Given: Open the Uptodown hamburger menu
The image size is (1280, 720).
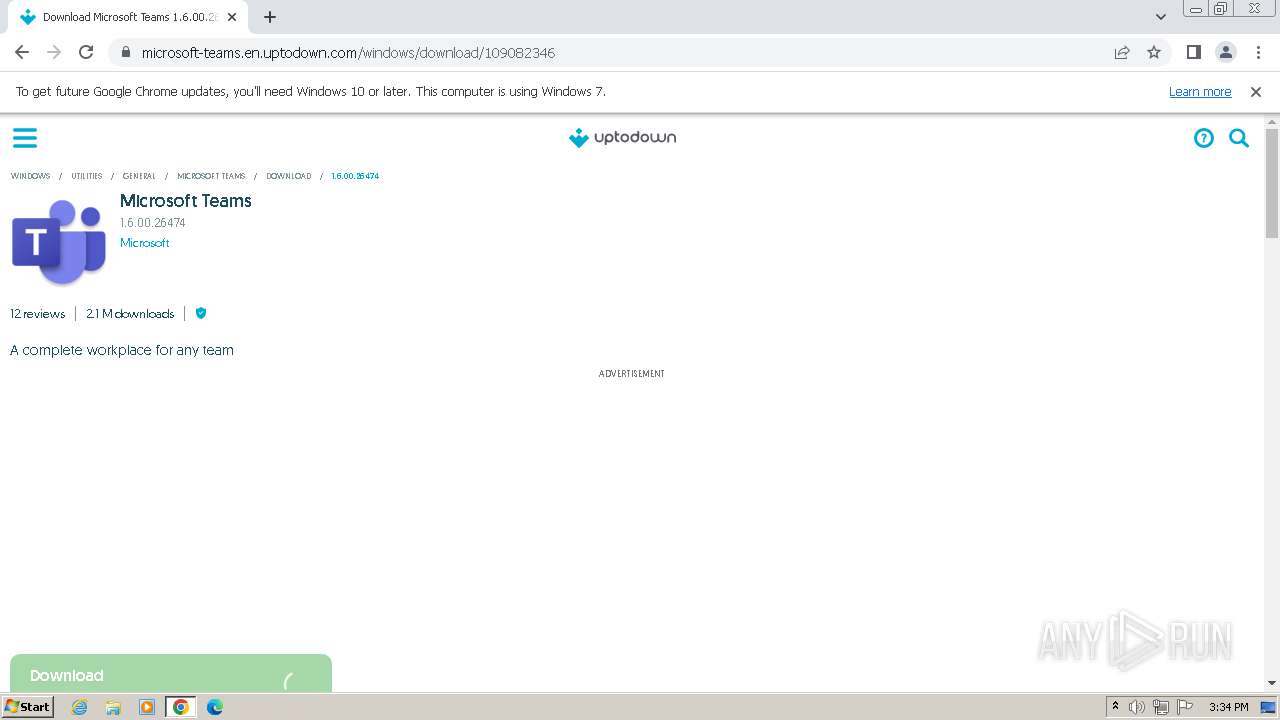Looking at the screenshot, I should [x=25, y=138].
